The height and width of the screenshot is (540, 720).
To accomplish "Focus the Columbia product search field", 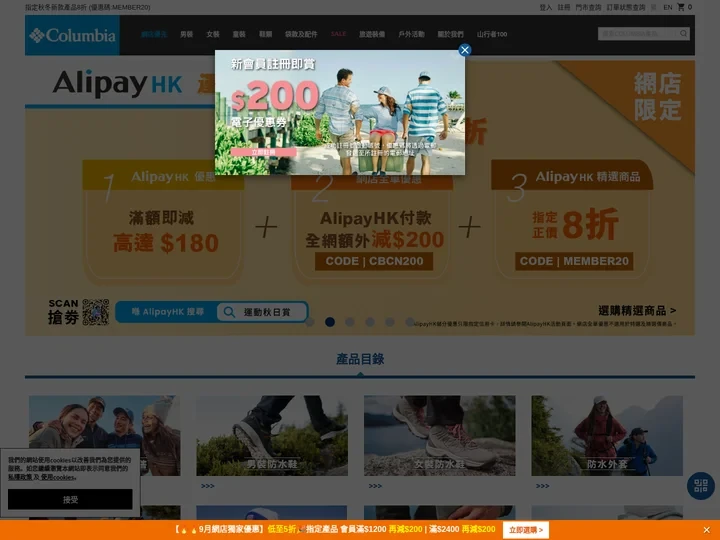I will coord(638,34).
